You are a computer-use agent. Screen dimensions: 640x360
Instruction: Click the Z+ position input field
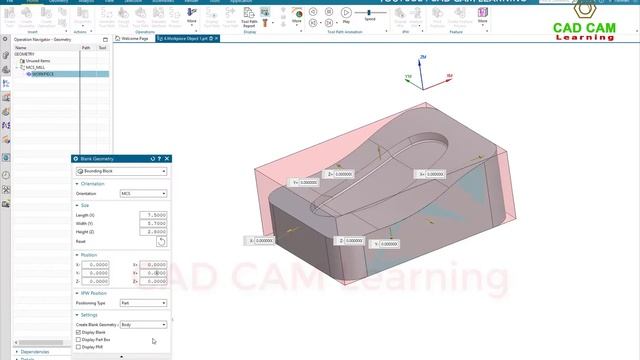(x=153, y=282)
